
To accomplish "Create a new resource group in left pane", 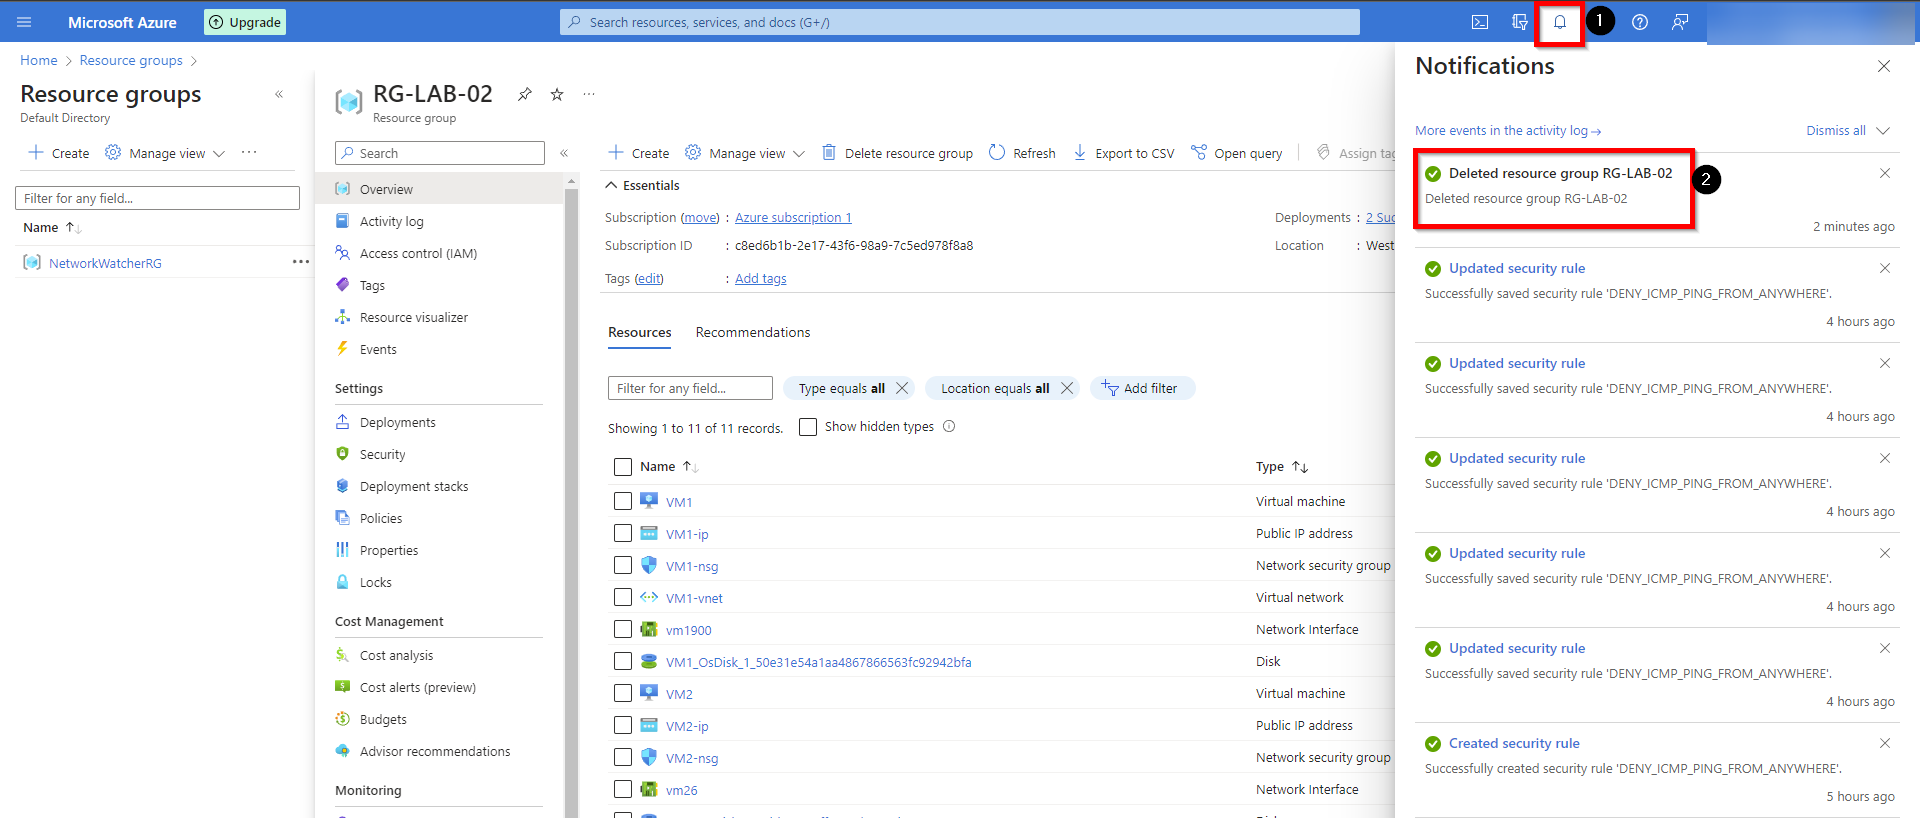I will click(59, 153).
